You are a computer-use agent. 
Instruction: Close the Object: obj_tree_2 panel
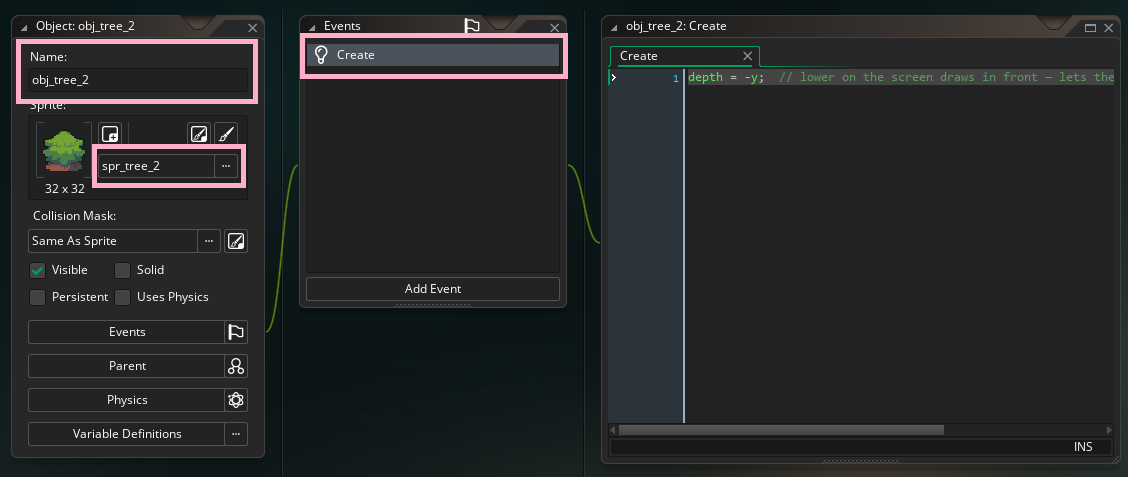[x=253, y=27]
